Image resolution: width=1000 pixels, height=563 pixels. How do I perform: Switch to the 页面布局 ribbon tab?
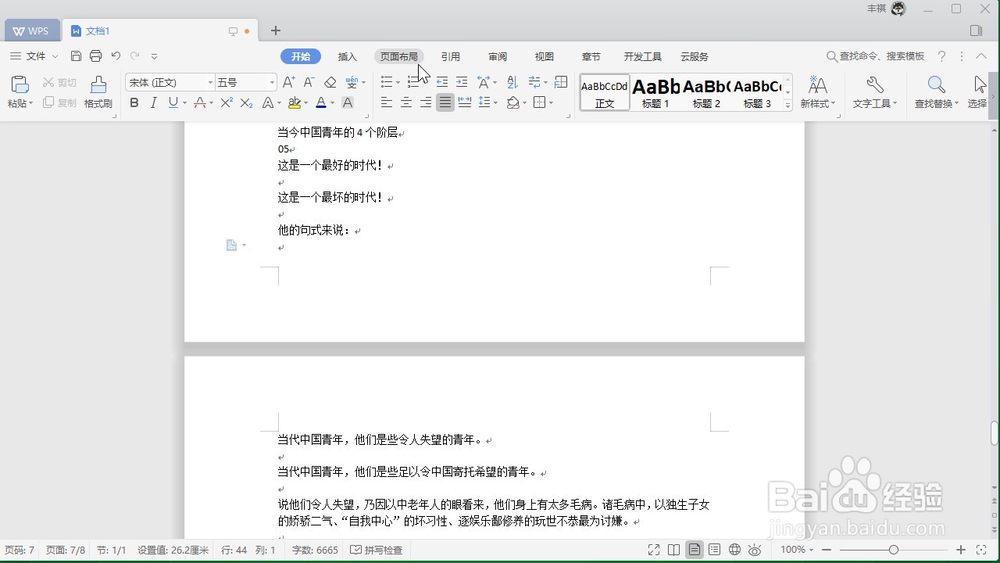tap(399, 56)
